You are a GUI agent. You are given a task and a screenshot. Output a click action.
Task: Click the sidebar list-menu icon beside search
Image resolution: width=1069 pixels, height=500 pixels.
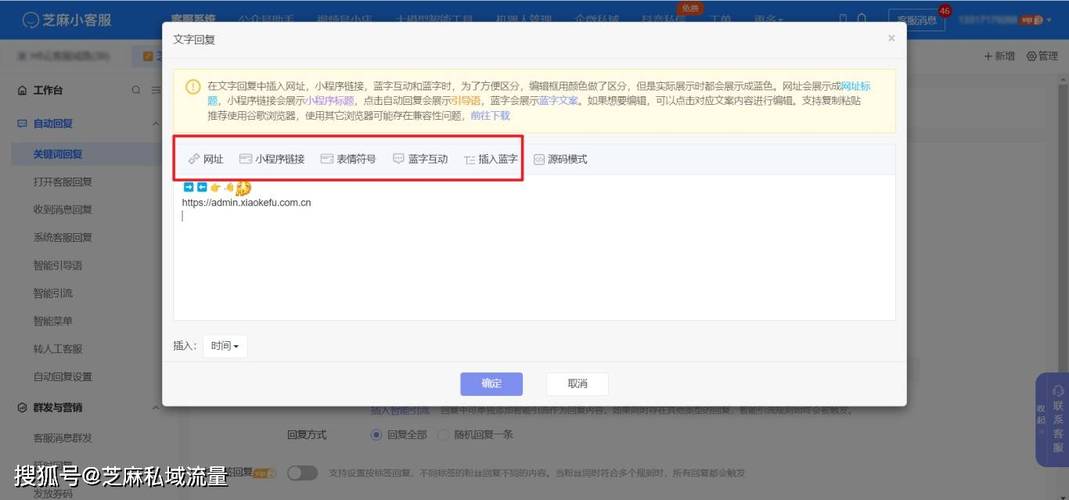point(156,90)
